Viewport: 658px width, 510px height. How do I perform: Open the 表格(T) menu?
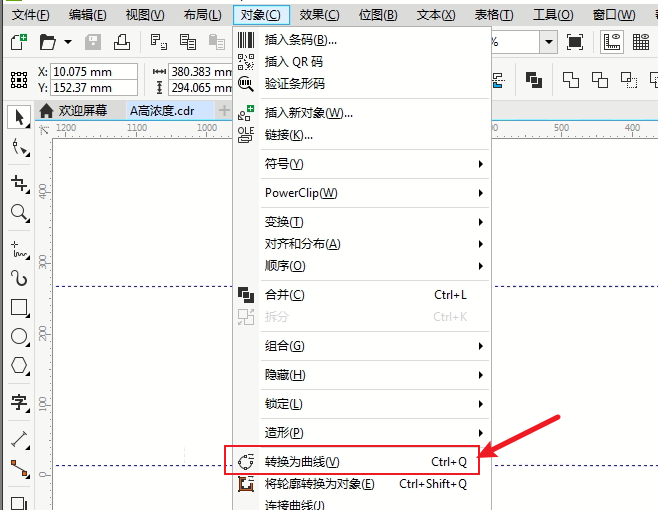point(494,15)
